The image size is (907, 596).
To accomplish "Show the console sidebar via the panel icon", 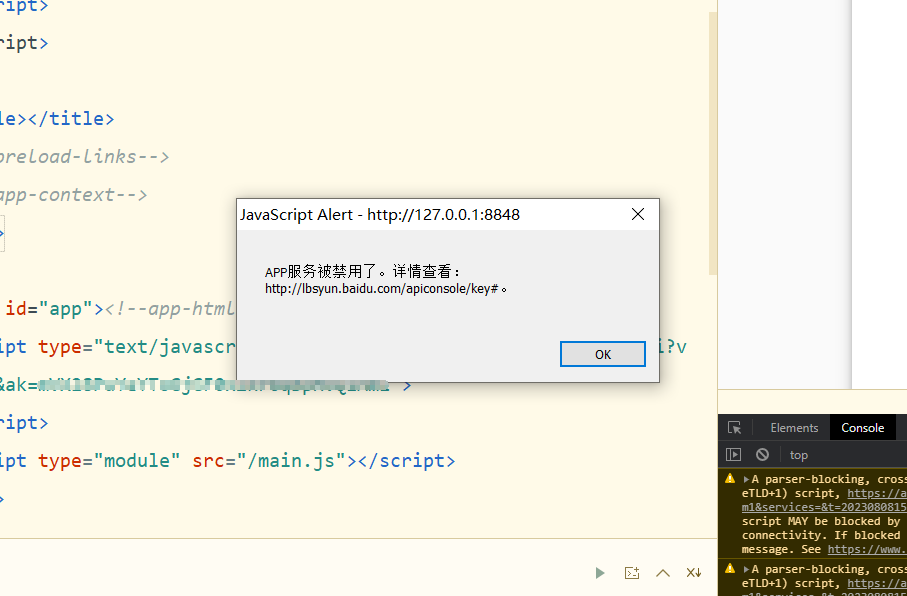I will pos(733,455).
